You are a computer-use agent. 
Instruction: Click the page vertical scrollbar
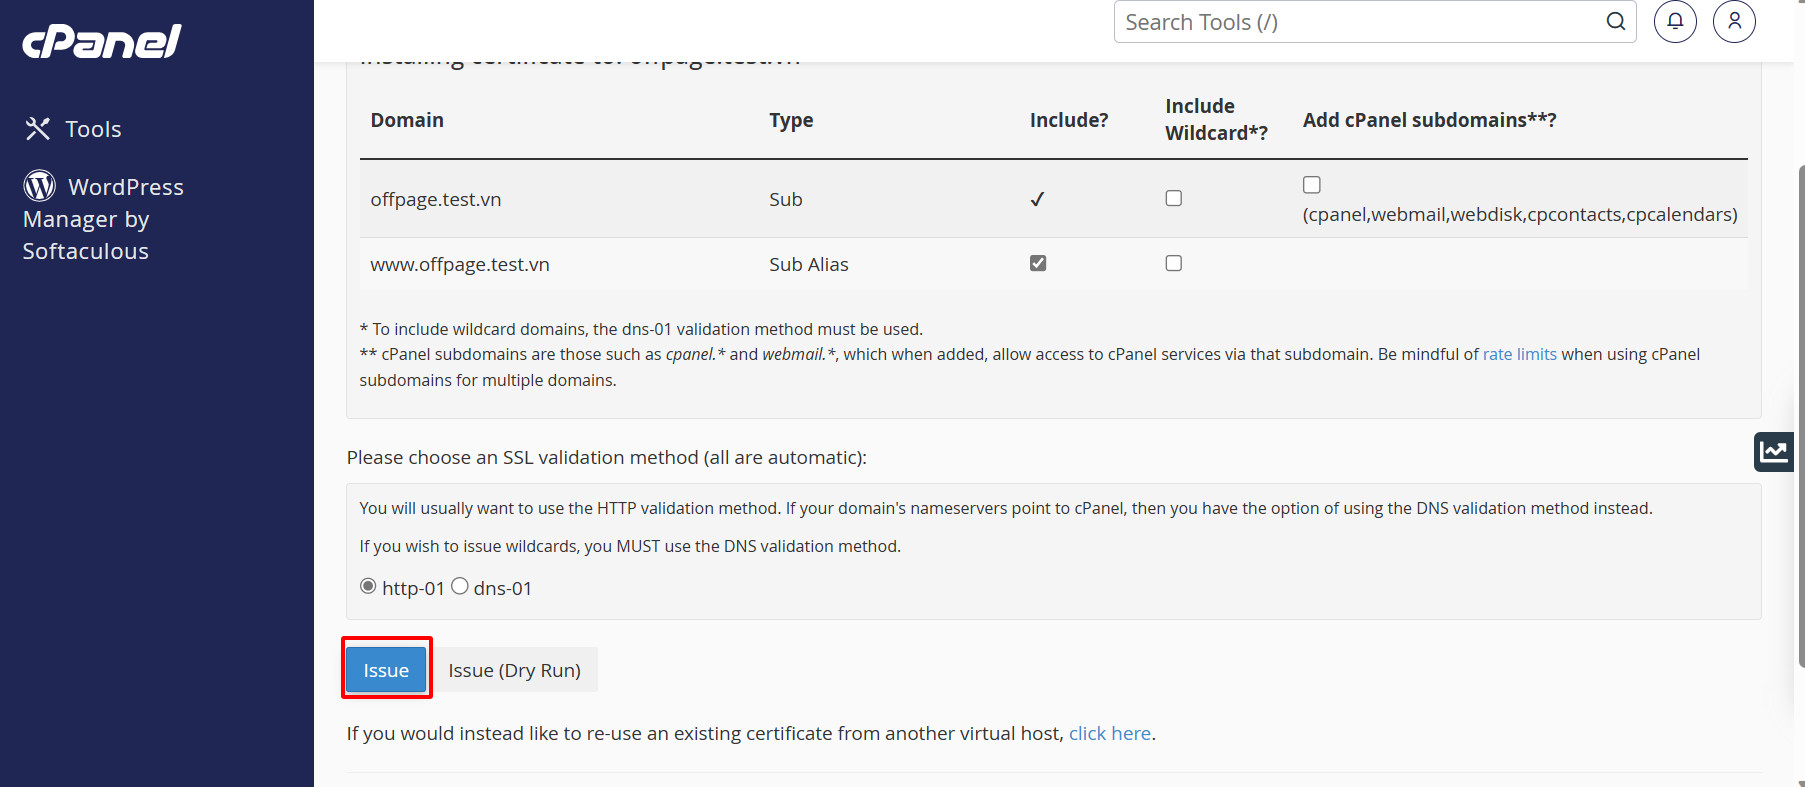(x=1800, y=415)
